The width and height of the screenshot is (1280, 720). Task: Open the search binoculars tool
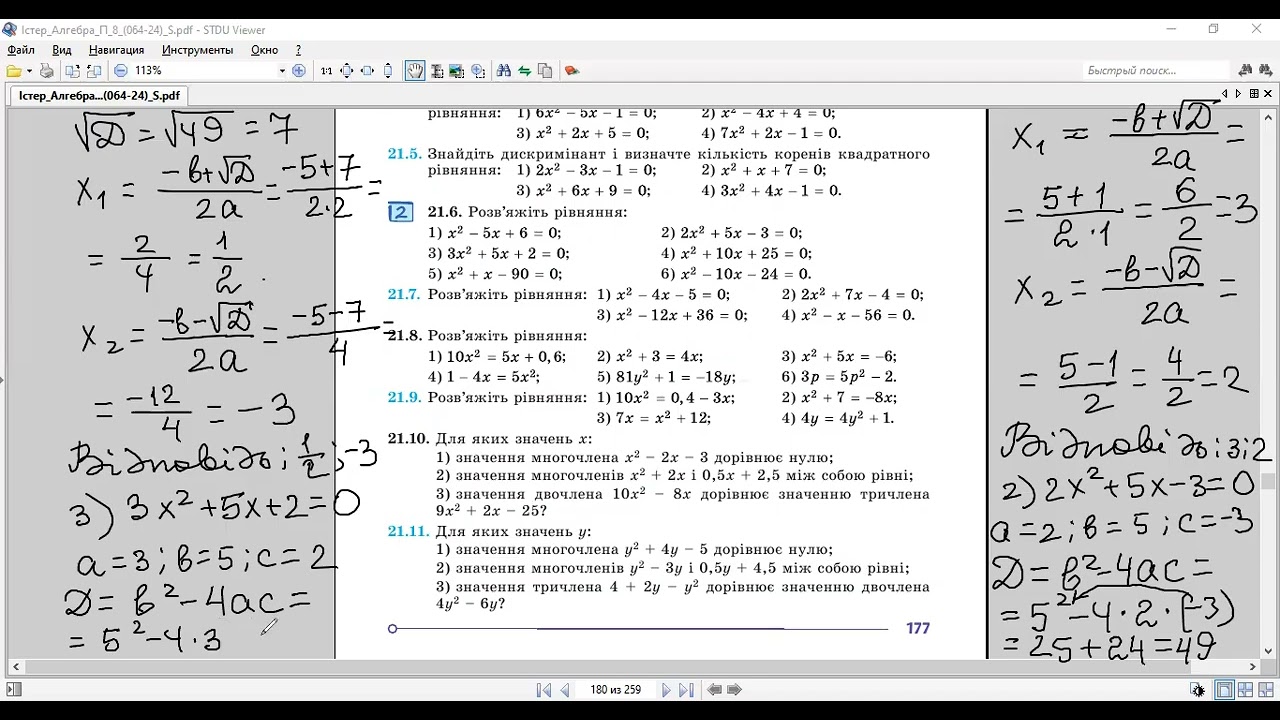pos(503,71)
